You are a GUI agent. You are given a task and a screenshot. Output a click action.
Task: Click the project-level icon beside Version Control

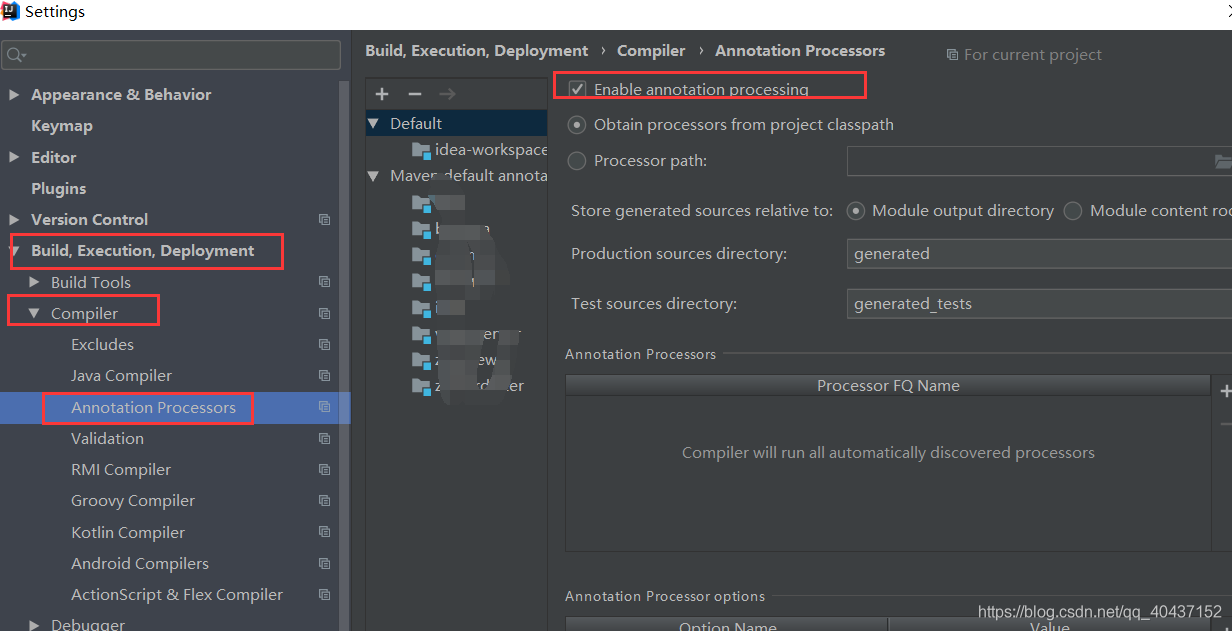point(324,220)
